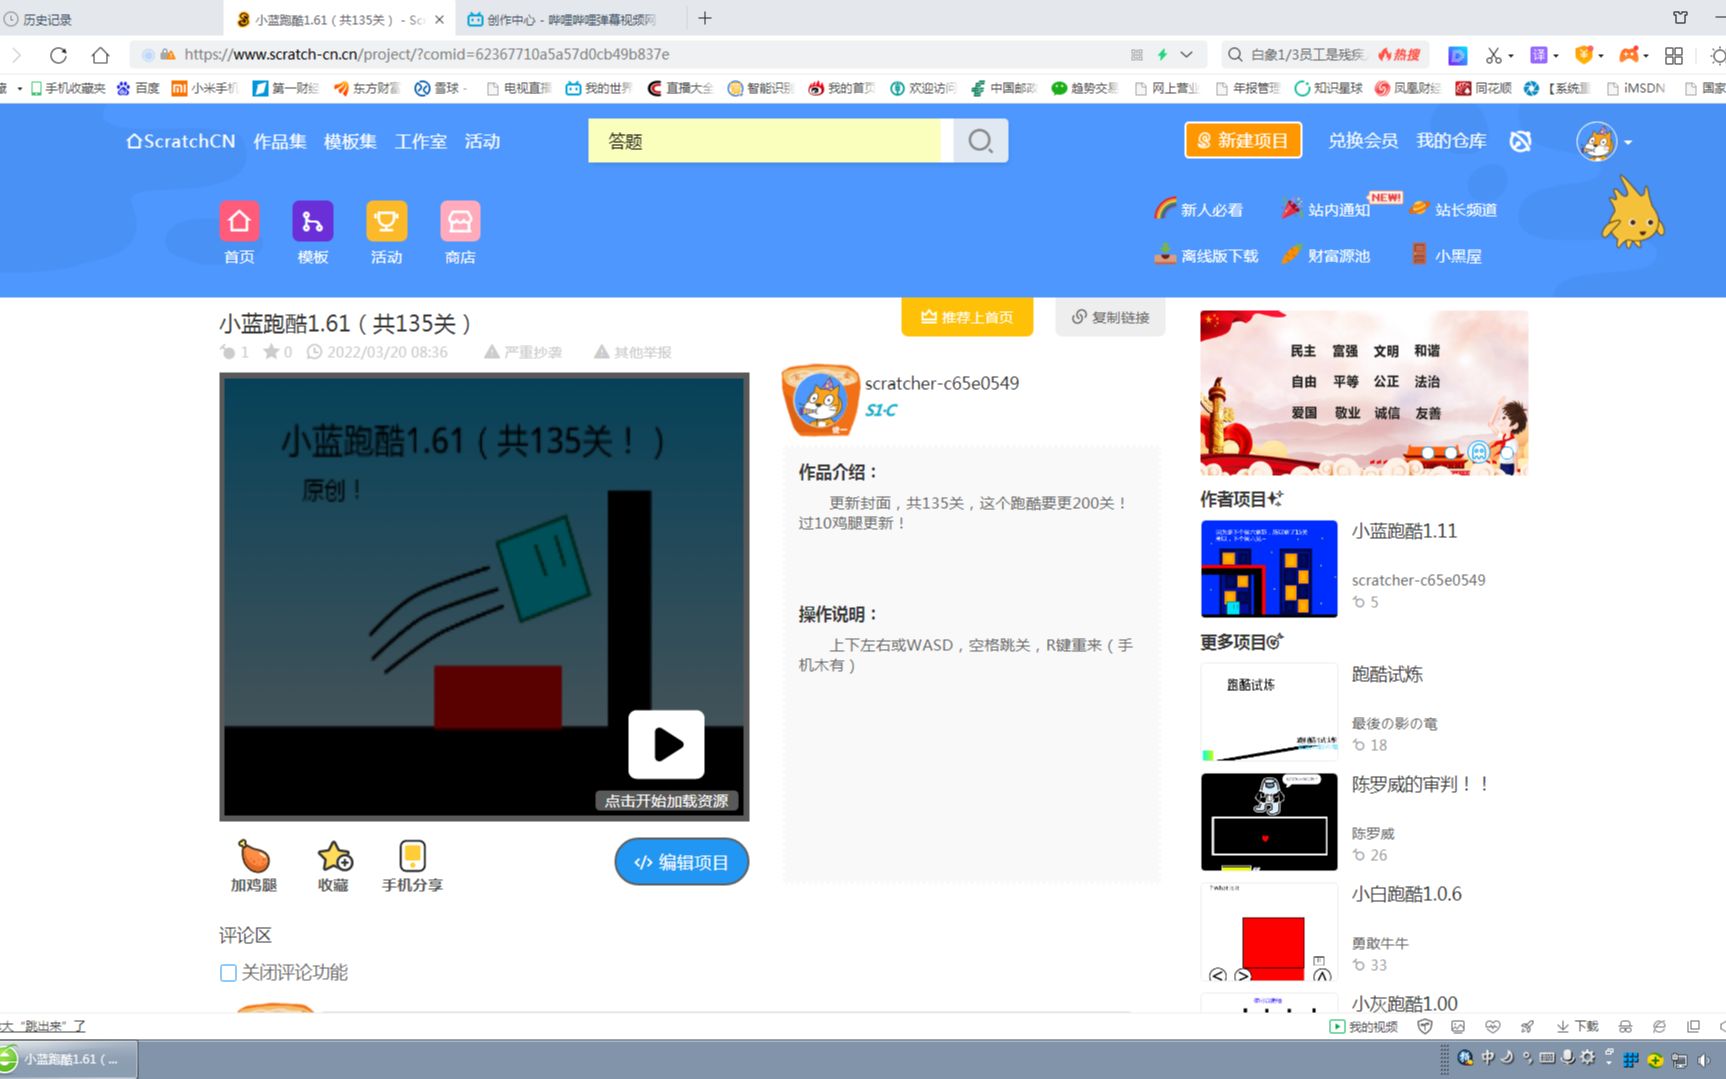The height and width of the screenshot is (1079, 1726).
Task: Switch to the 哔哩哔哩 browser tab
Action: [x=560, y=18]
